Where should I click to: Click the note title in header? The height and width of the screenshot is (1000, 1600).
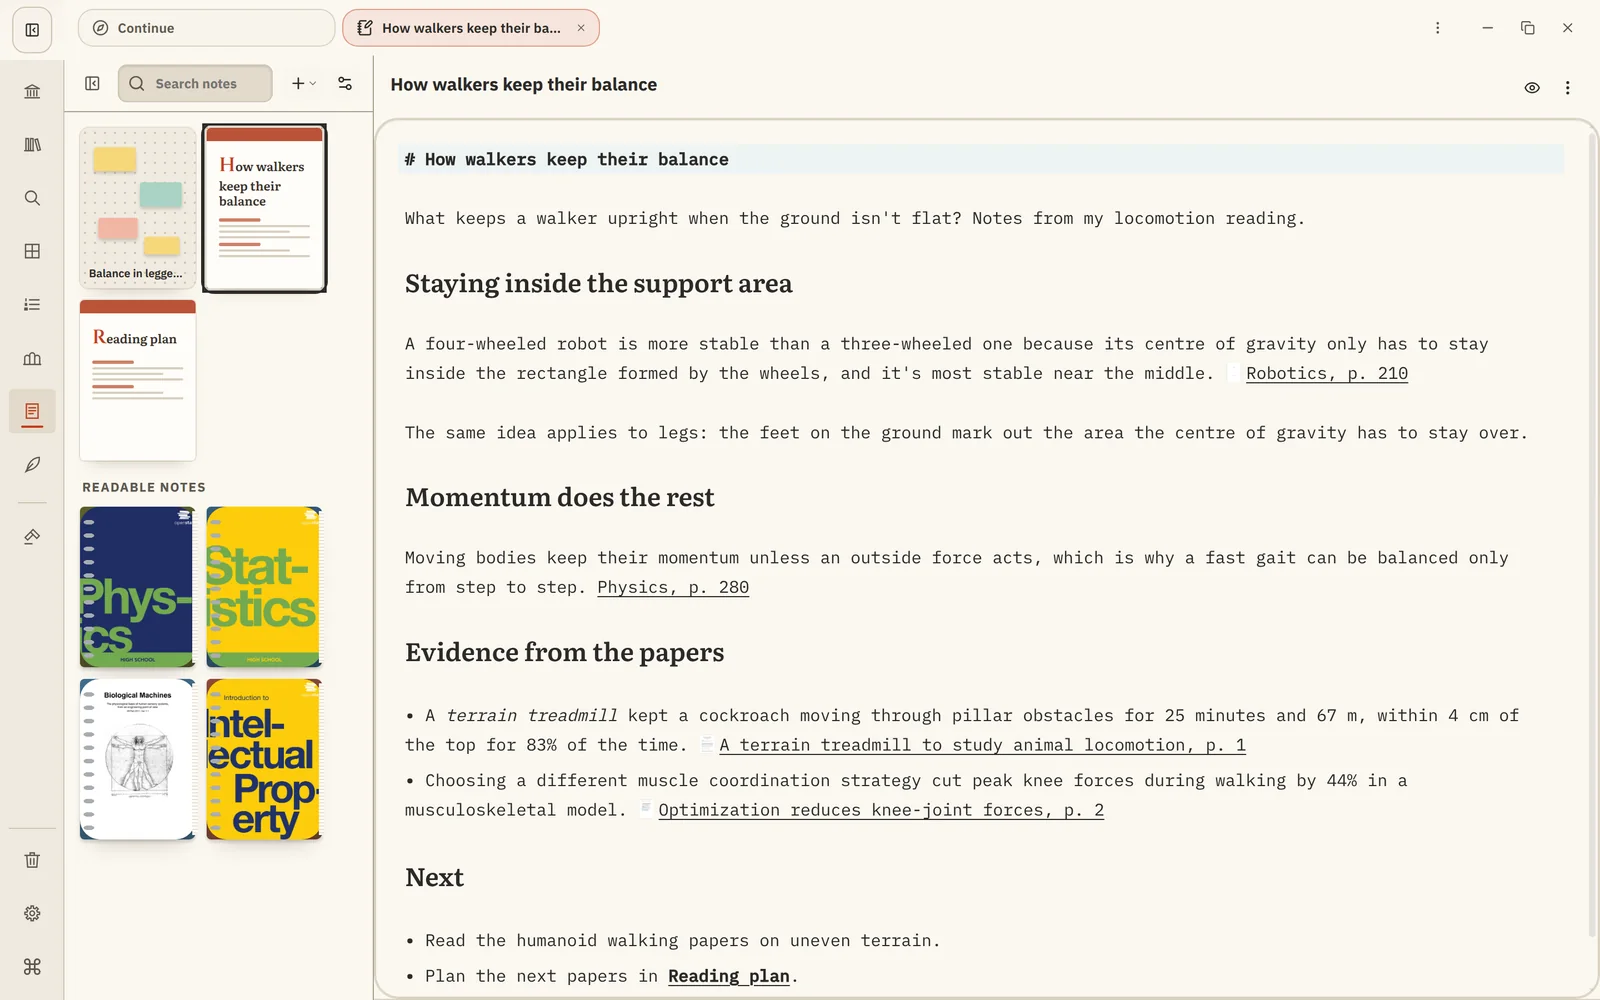(x=523, y=85)
